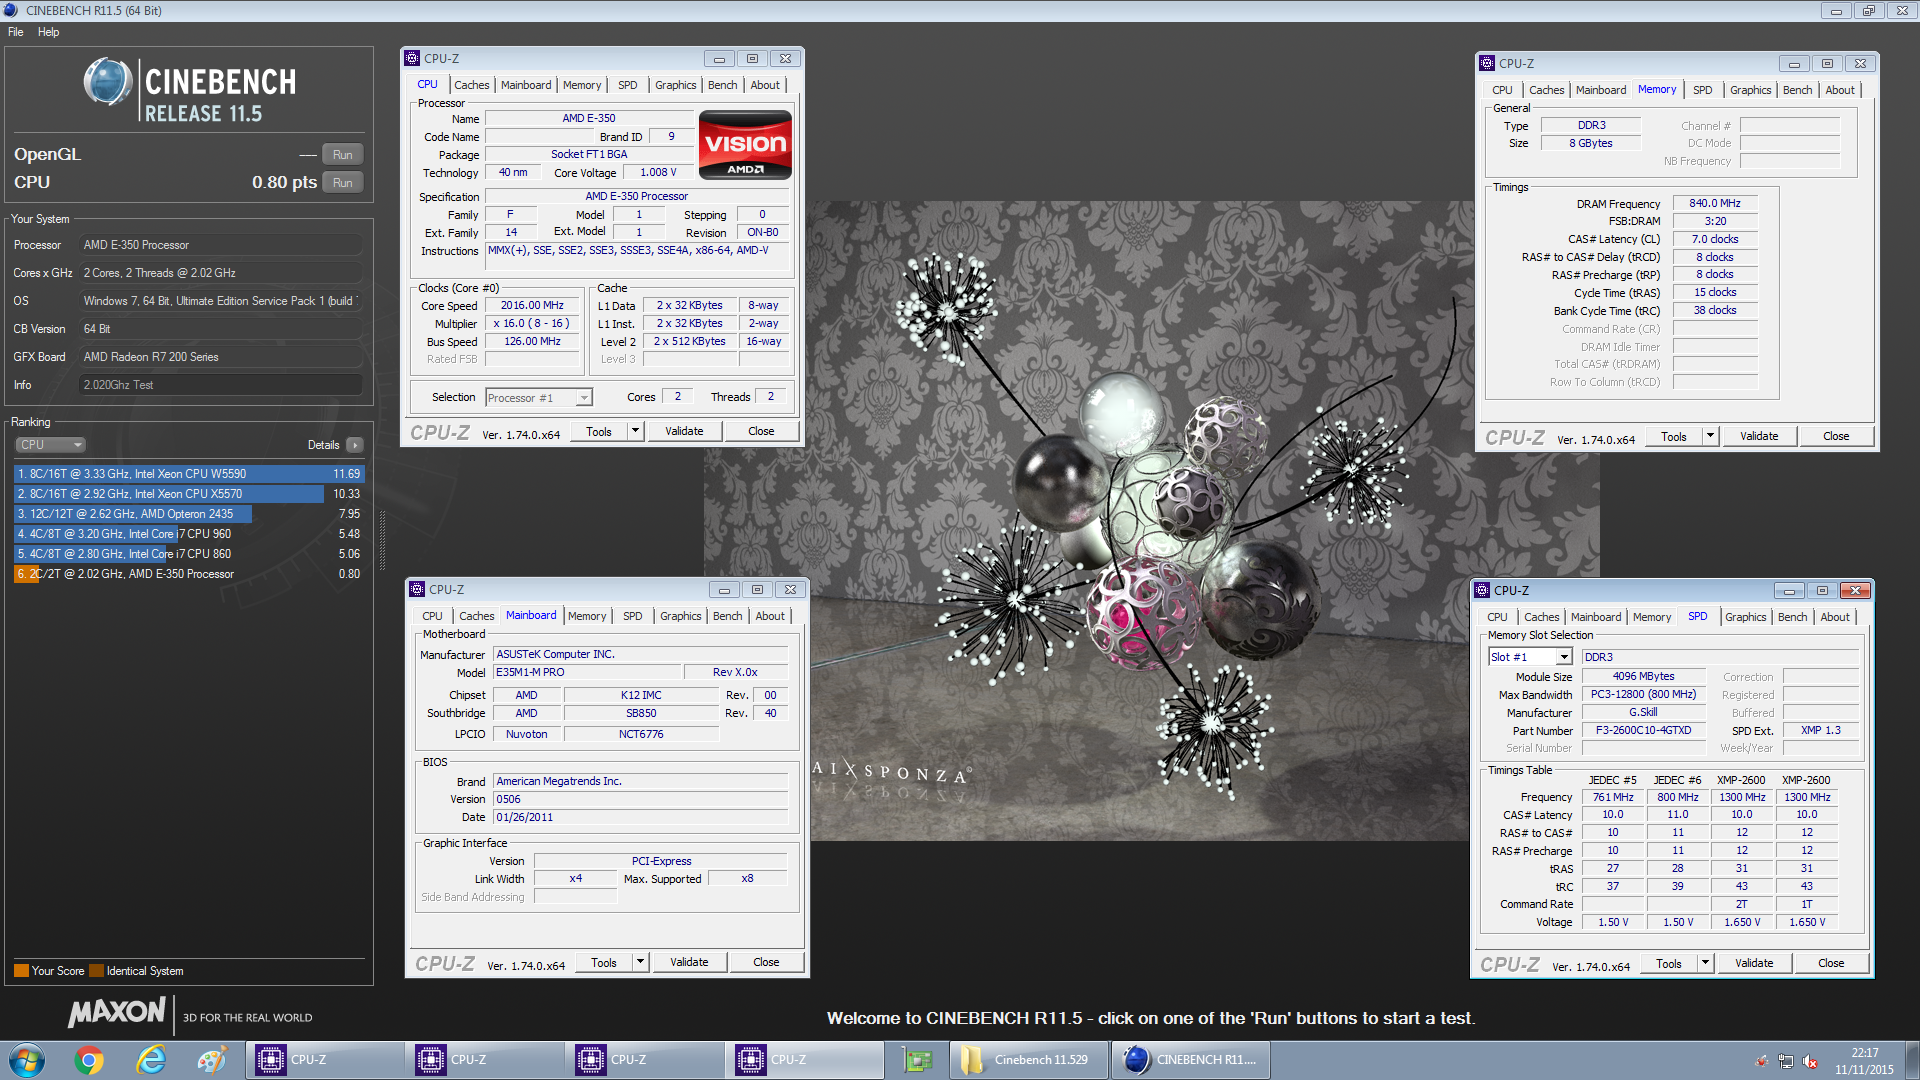Click the Info field reading 2.020Ghz Test

click(x=221, y=385)
